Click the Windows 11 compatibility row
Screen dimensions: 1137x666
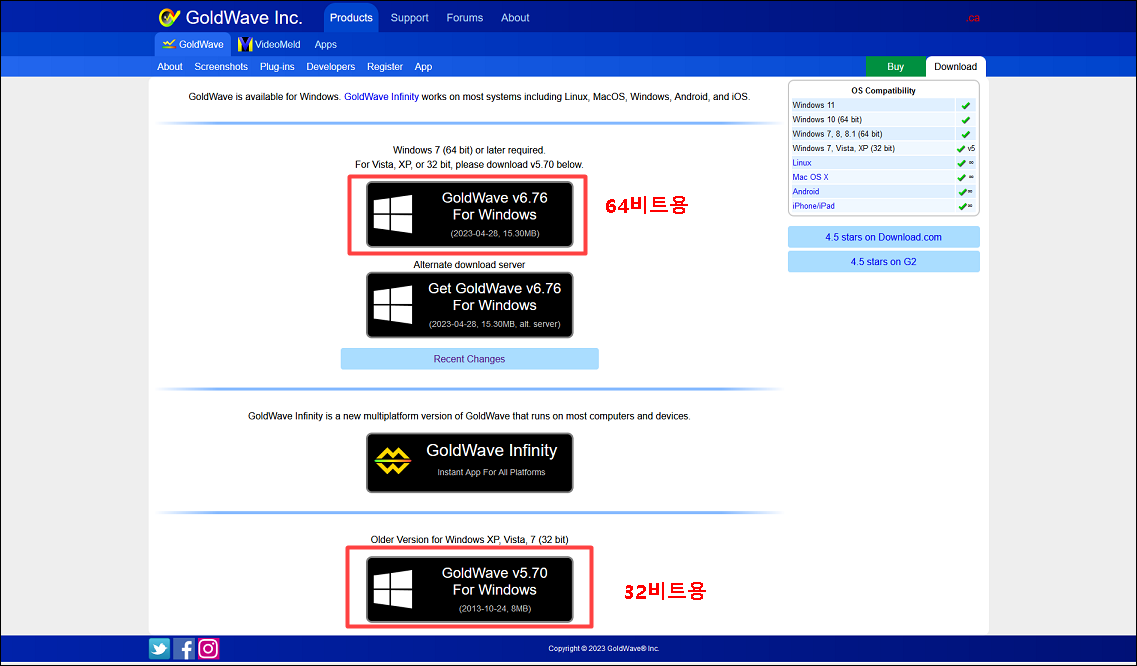(x=883, y=105)
